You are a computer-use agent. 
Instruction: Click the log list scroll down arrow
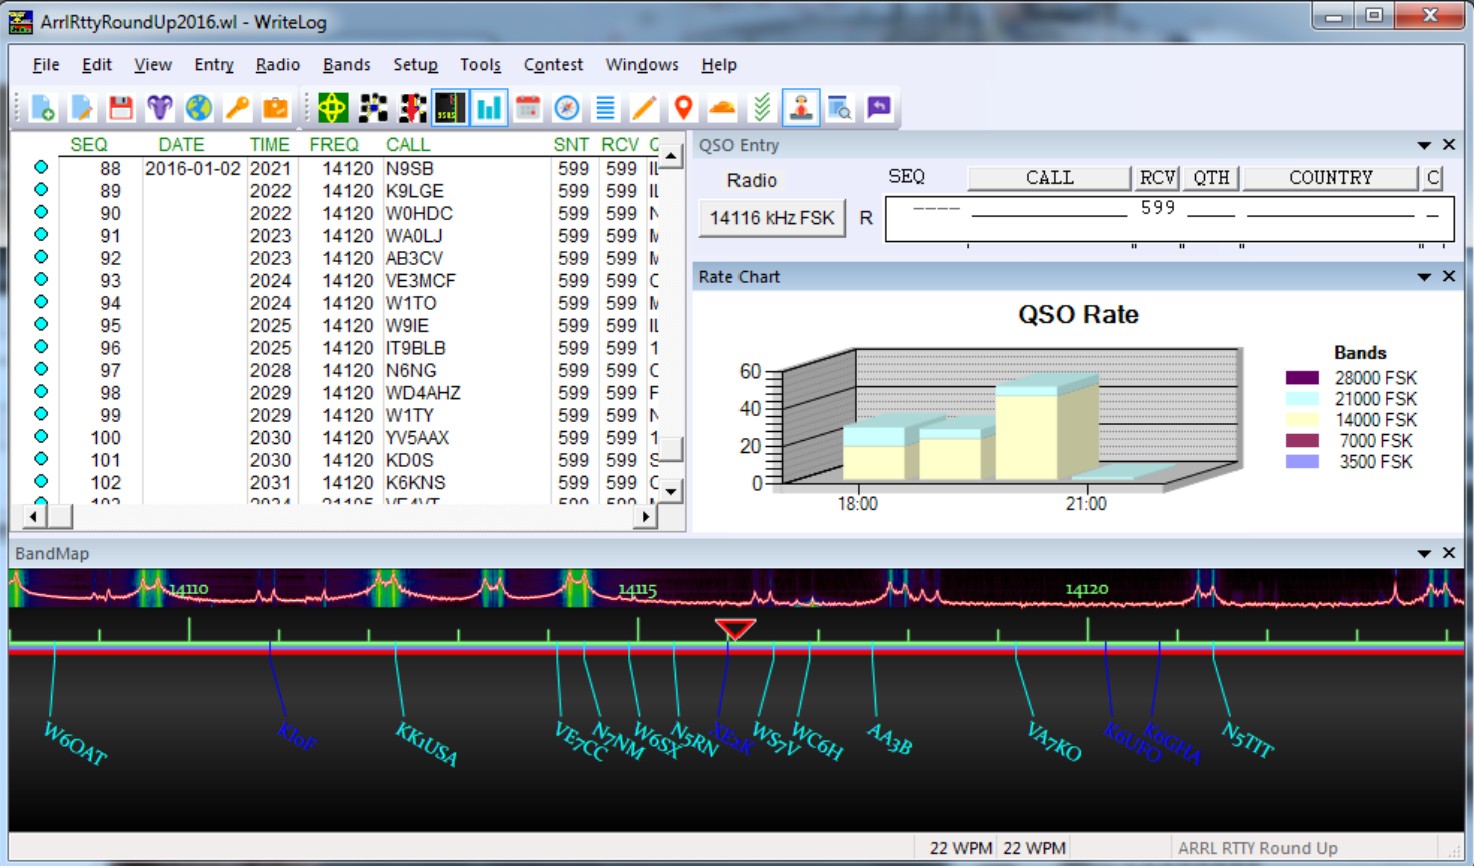(672, 491)
